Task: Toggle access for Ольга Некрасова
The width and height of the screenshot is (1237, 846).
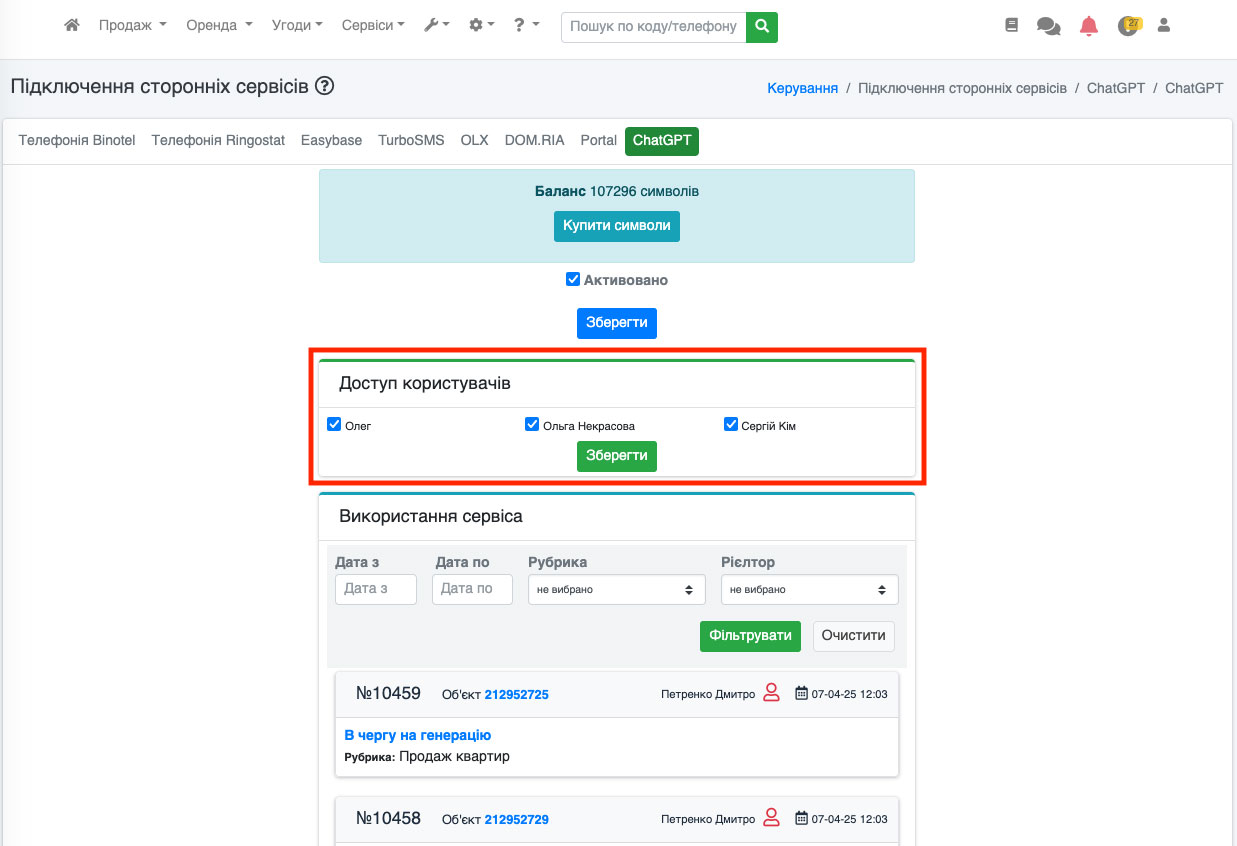Action: (532, 425)
